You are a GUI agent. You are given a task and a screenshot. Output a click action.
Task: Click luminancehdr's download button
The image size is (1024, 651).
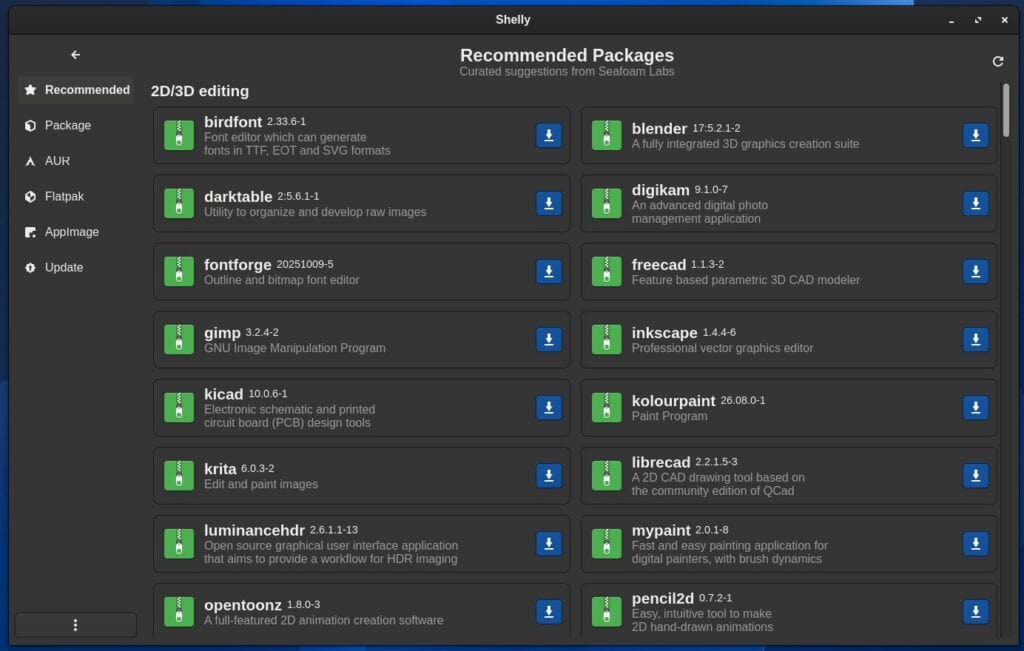(x=549, y=543)
